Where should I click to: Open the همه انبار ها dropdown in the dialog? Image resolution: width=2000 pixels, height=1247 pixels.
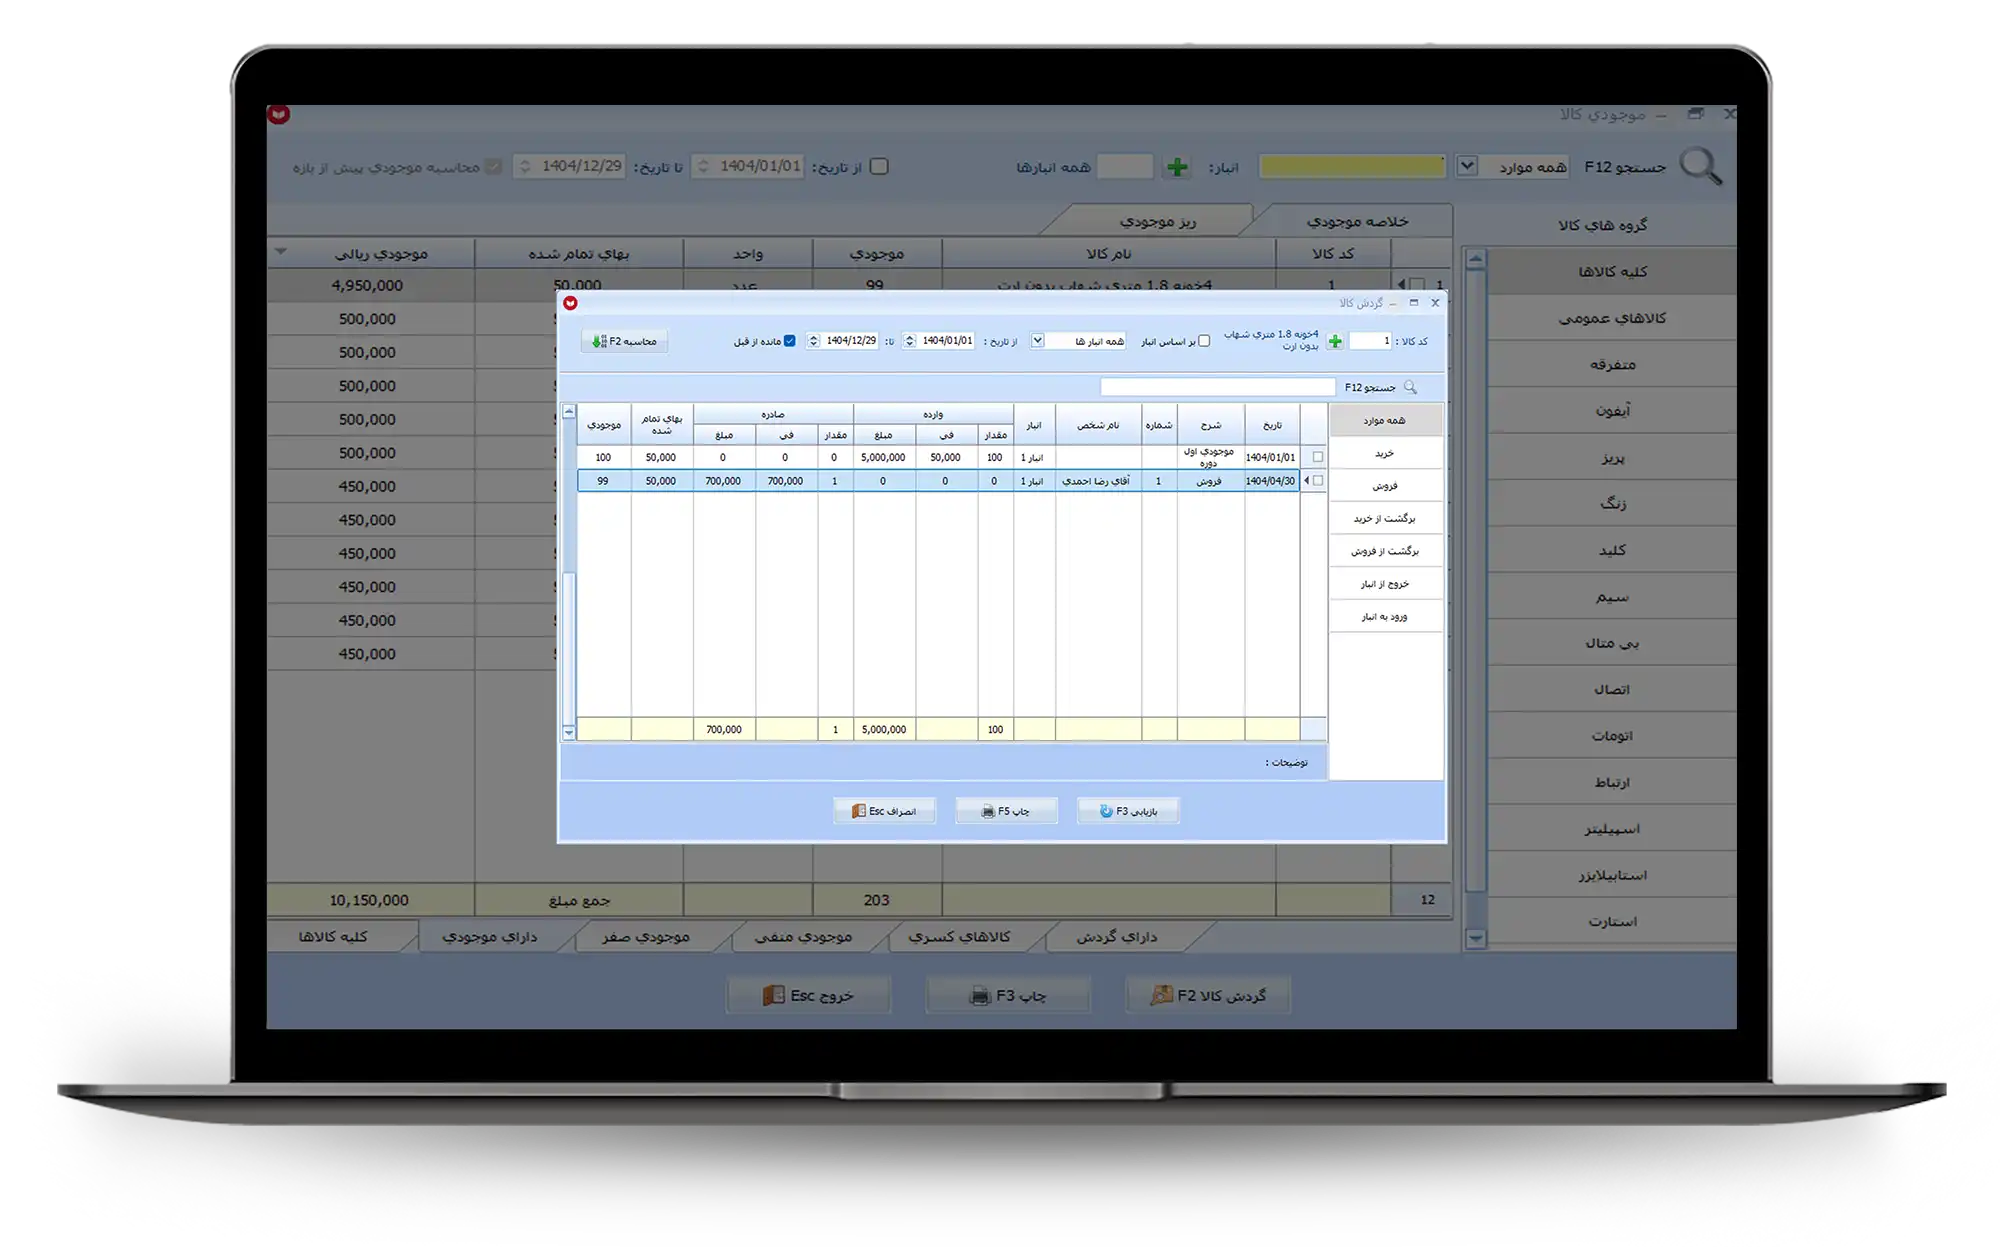click(1038, 341)
